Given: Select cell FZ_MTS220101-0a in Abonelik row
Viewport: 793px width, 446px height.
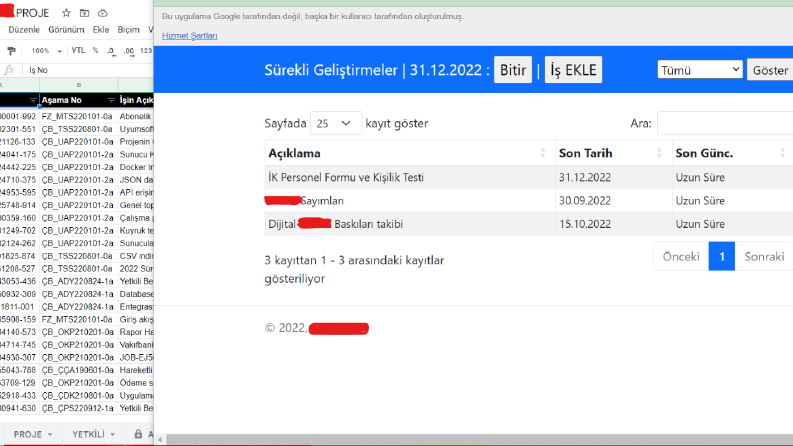Looking at the screenshot, I should [x=77, y=116].
